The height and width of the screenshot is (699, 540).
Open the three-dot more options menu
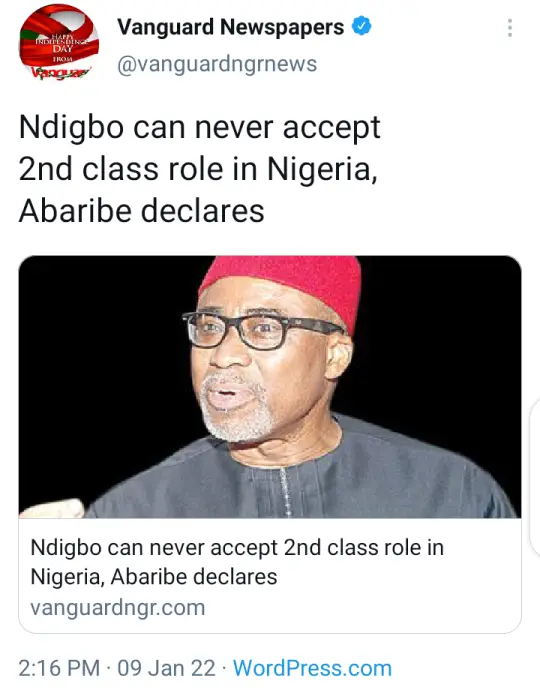point(510,28)
